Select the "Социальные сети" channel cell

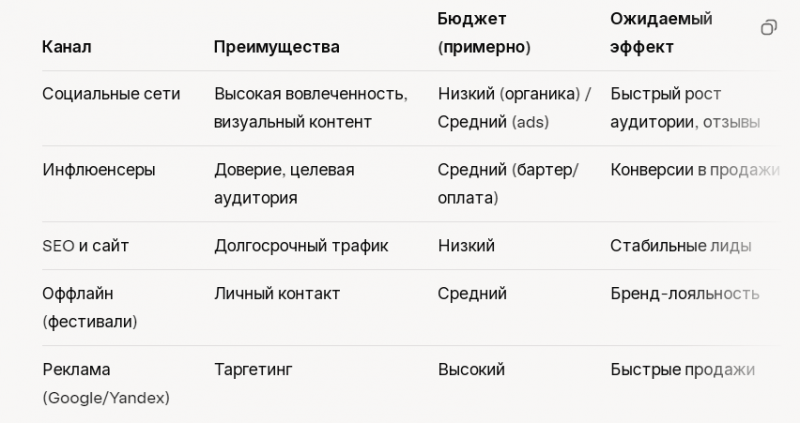pos(111,94)
